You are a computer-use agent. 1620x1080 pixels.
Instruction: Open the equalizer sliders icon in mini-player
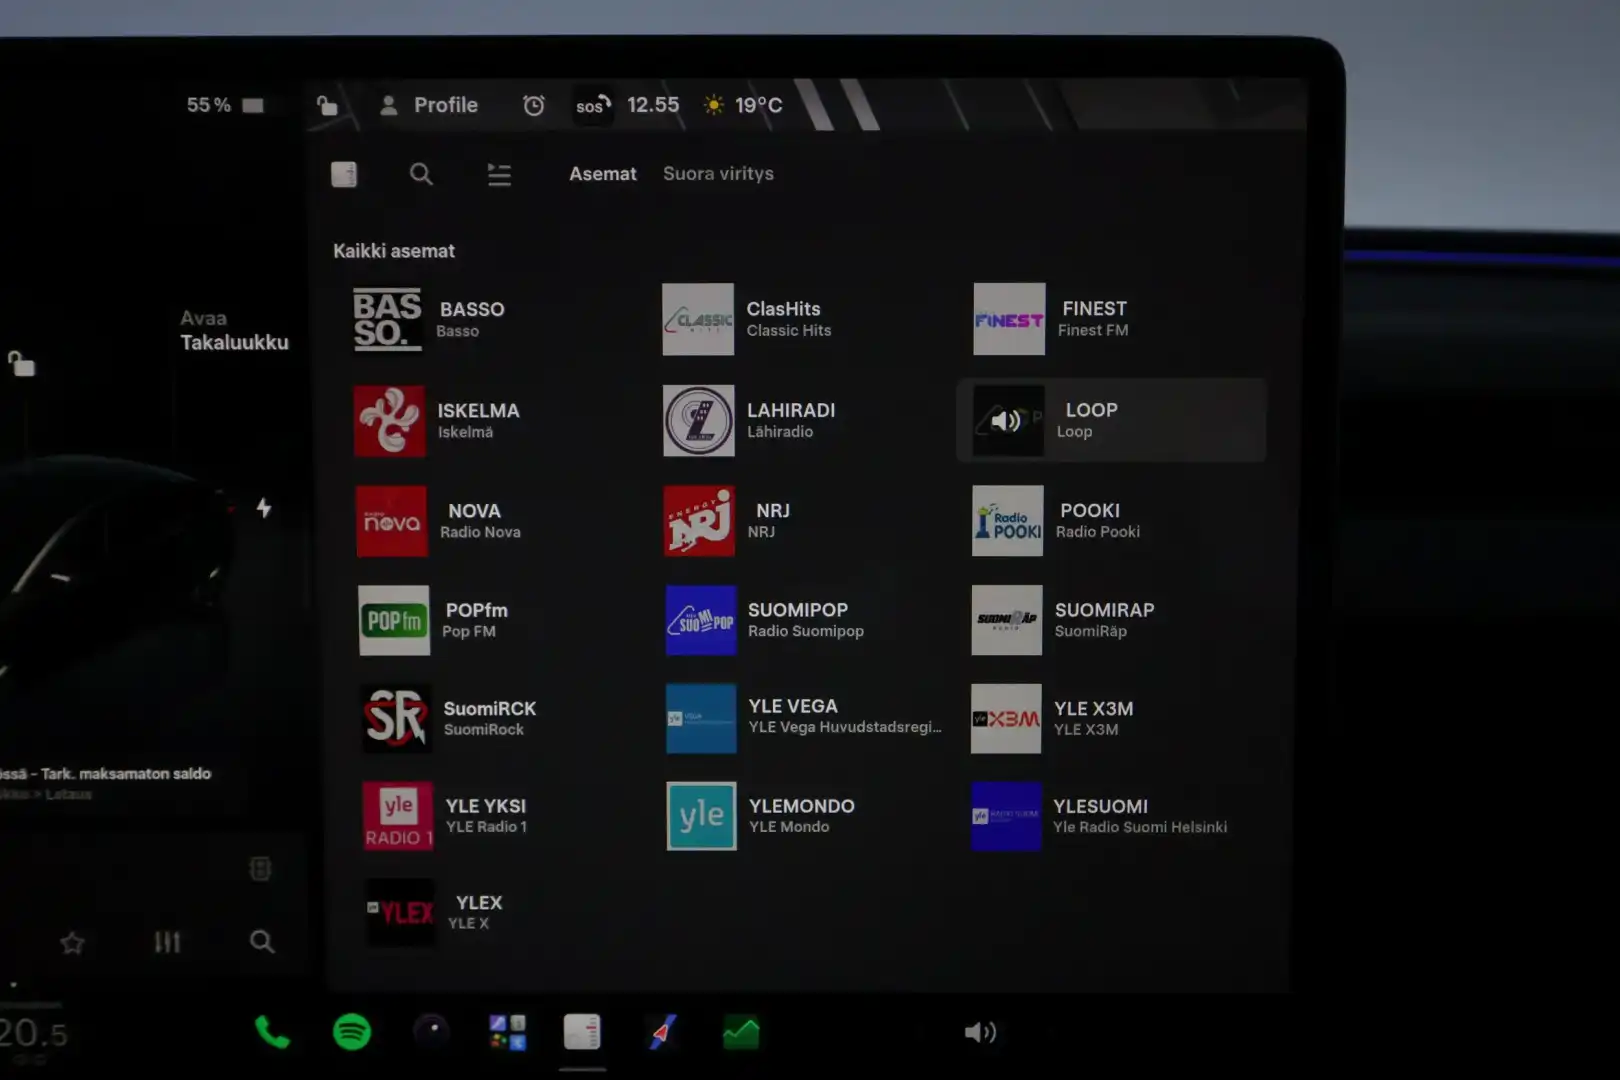(x=167, y=942)
